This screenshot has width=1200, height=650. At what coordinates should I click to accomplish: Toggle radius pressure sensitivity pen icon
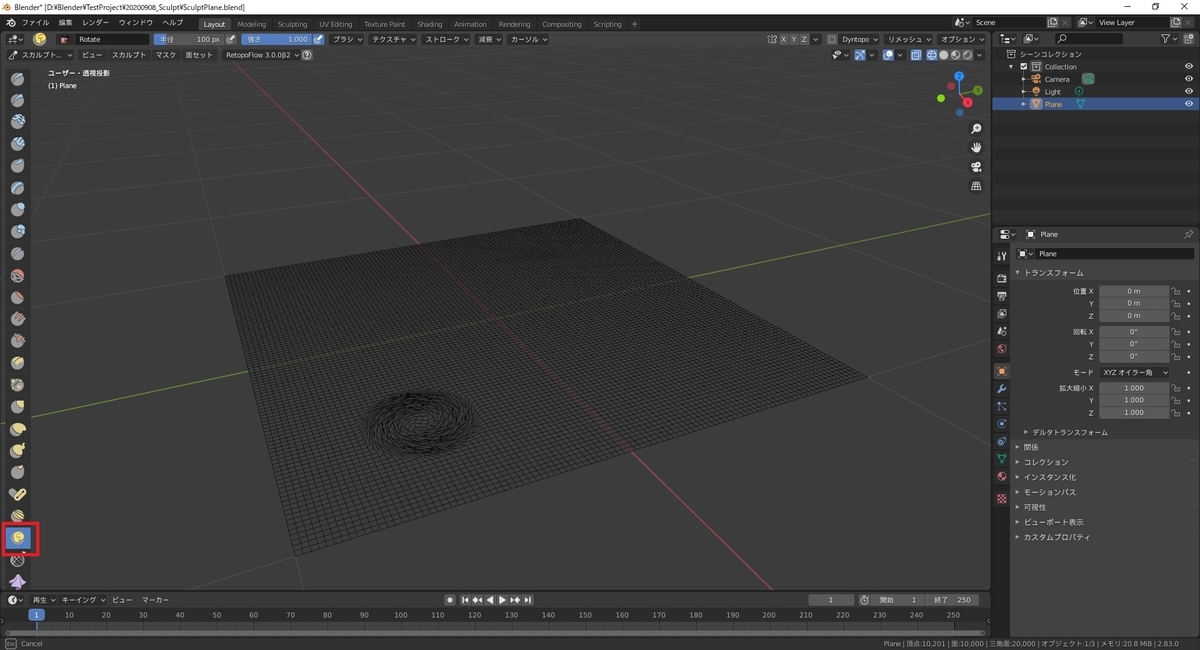pyautogui.click(x=231, y=39)
